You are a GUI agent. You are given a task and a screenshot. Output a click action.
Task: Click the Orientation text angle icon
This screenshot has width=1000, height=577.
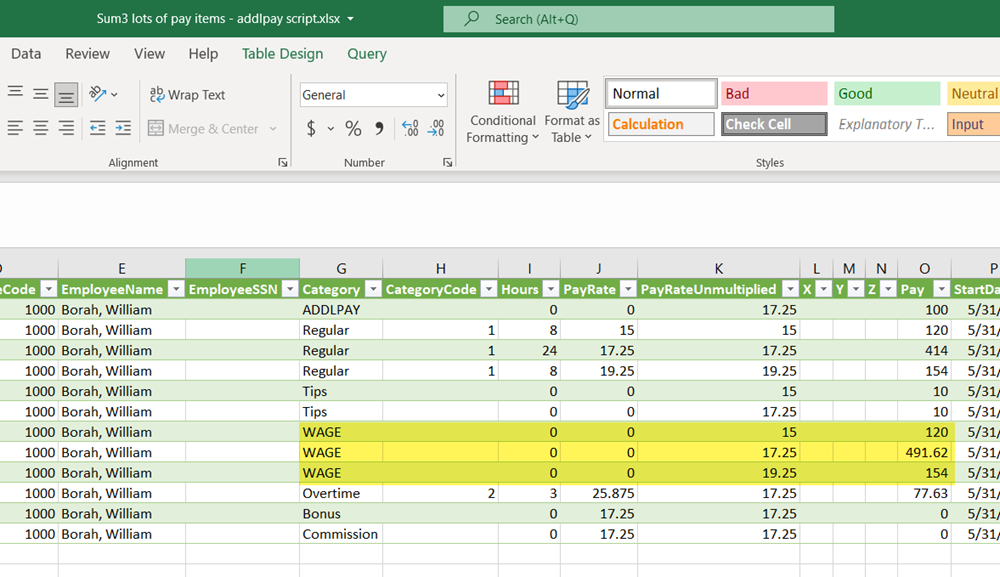point(98,94)
